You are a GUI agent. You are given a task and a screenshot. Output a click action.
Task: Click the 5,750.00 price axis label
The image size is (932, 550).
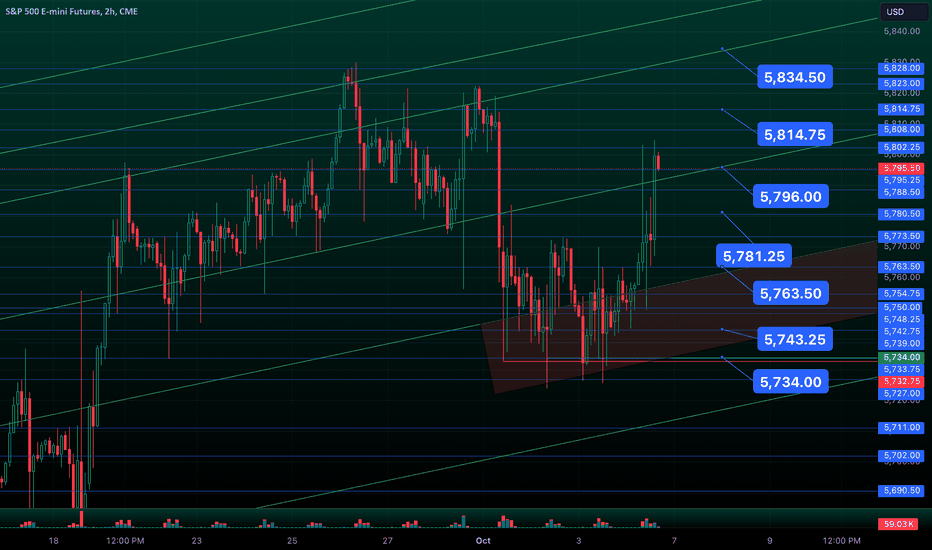pos(901,308)
